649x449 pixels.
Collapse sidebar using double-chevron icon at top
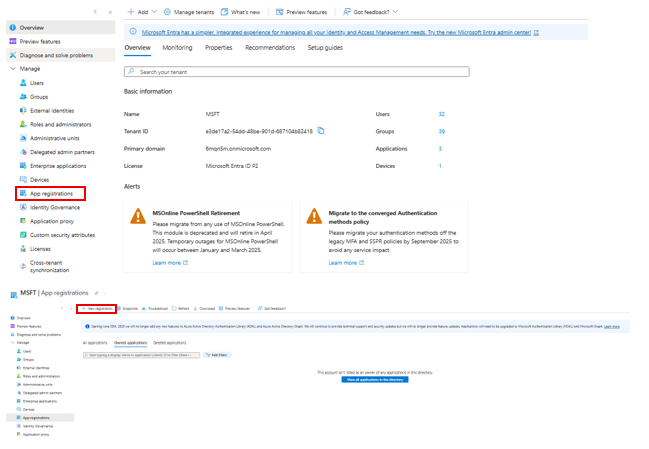pyautogui.click(x=110, y=12)
